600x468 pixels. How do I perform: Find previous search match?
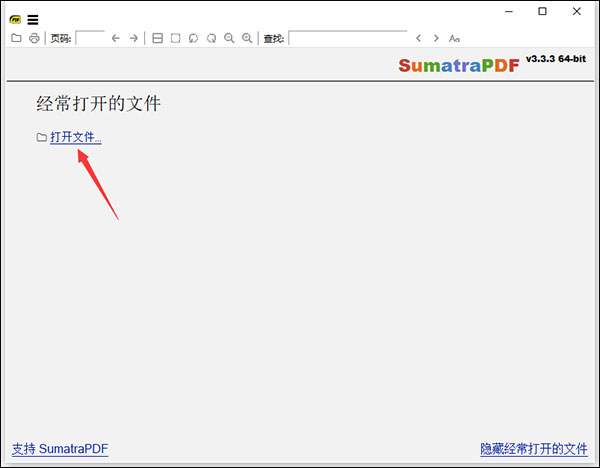pos(418,38)
